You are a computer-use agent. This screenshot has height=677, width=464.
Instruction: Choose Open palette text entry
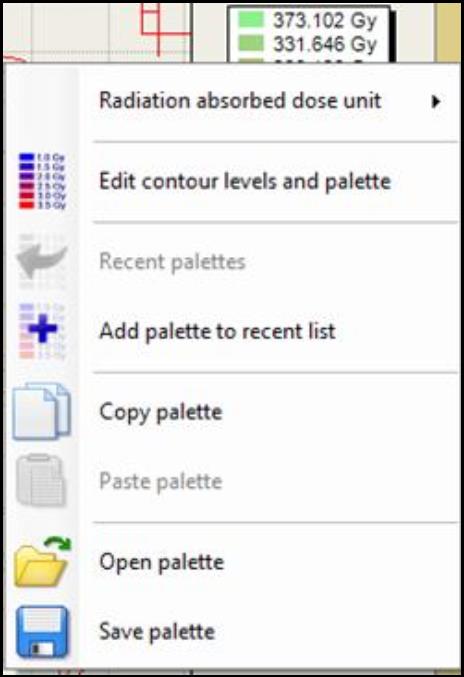[161, 562]
